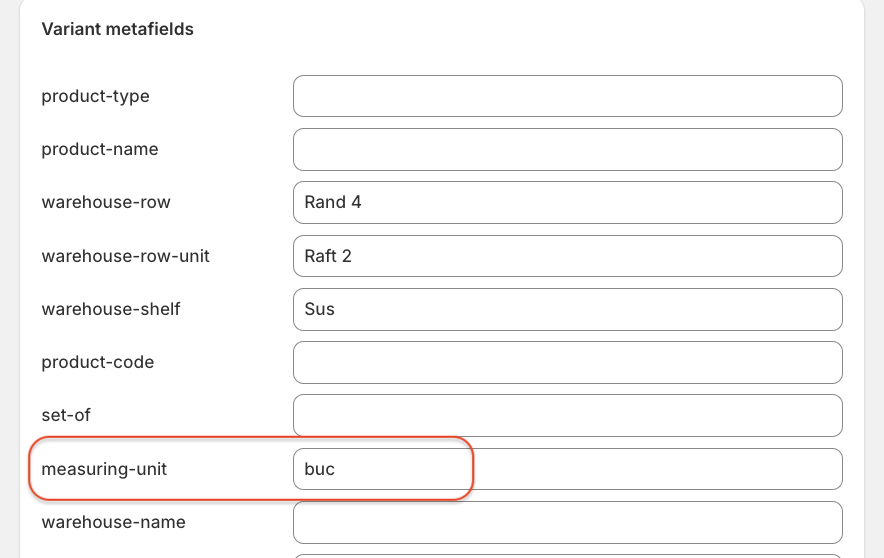
Task: Select the warehouse-row-unit field with Raft 2
Action: (567, 256)
